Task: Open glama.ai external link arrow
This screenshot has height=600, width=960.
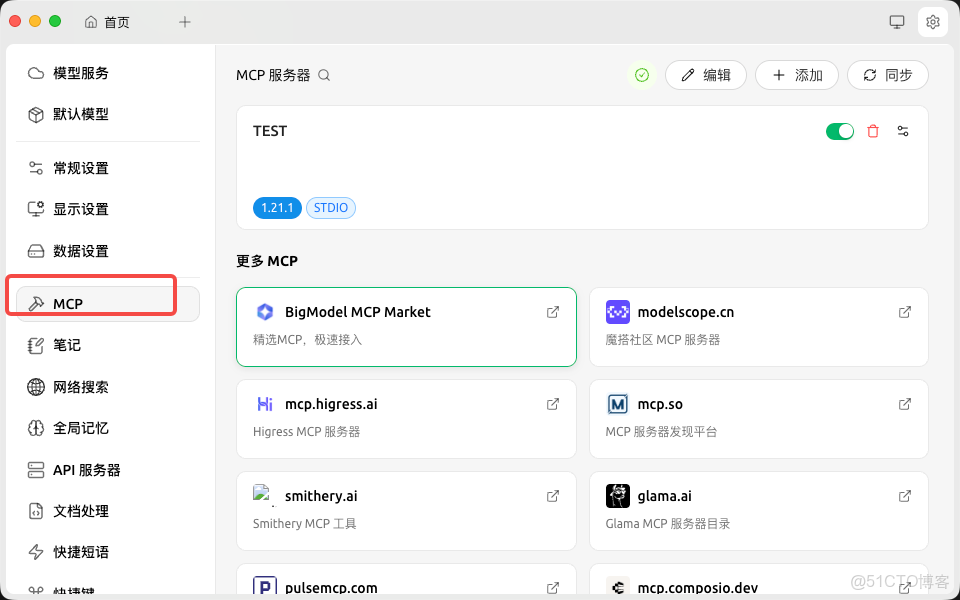Action: pos(905,496)
